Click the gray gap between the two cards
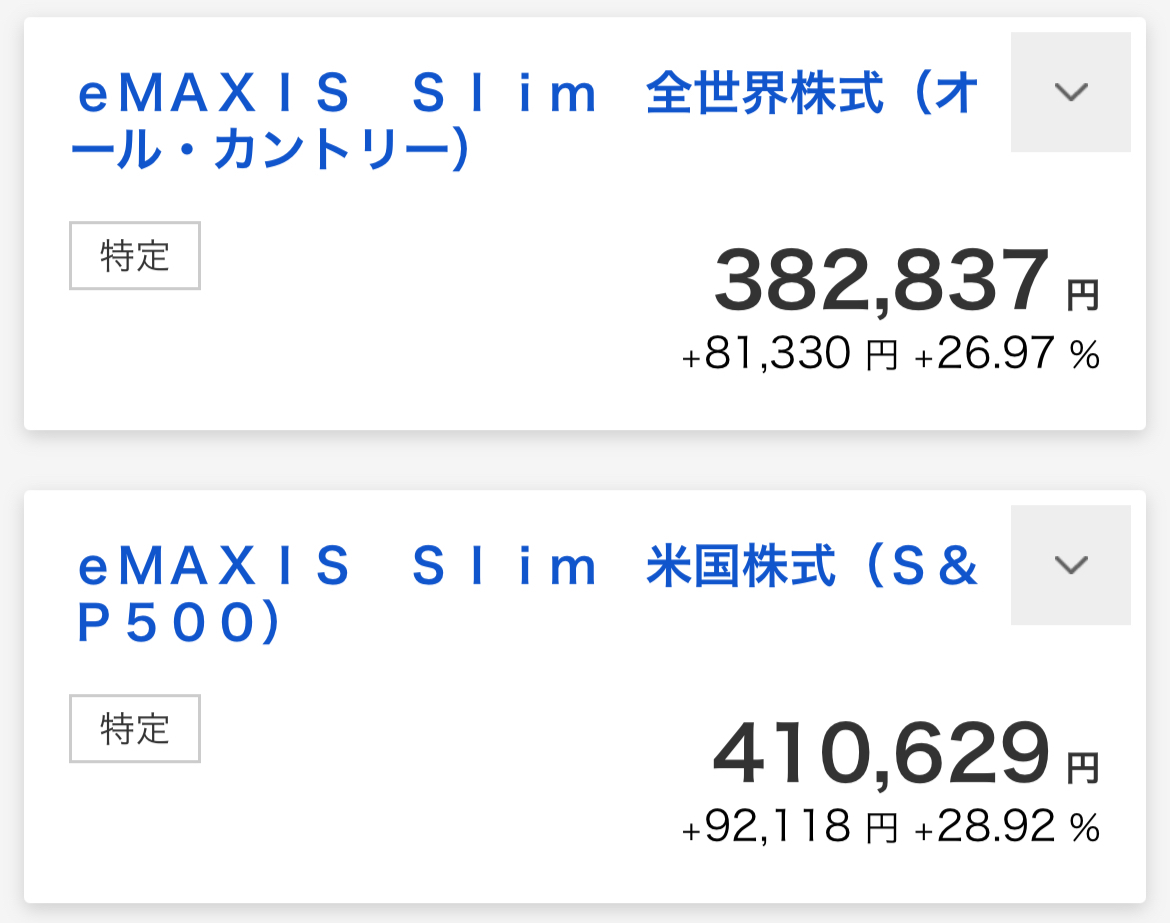 point(585,460)
